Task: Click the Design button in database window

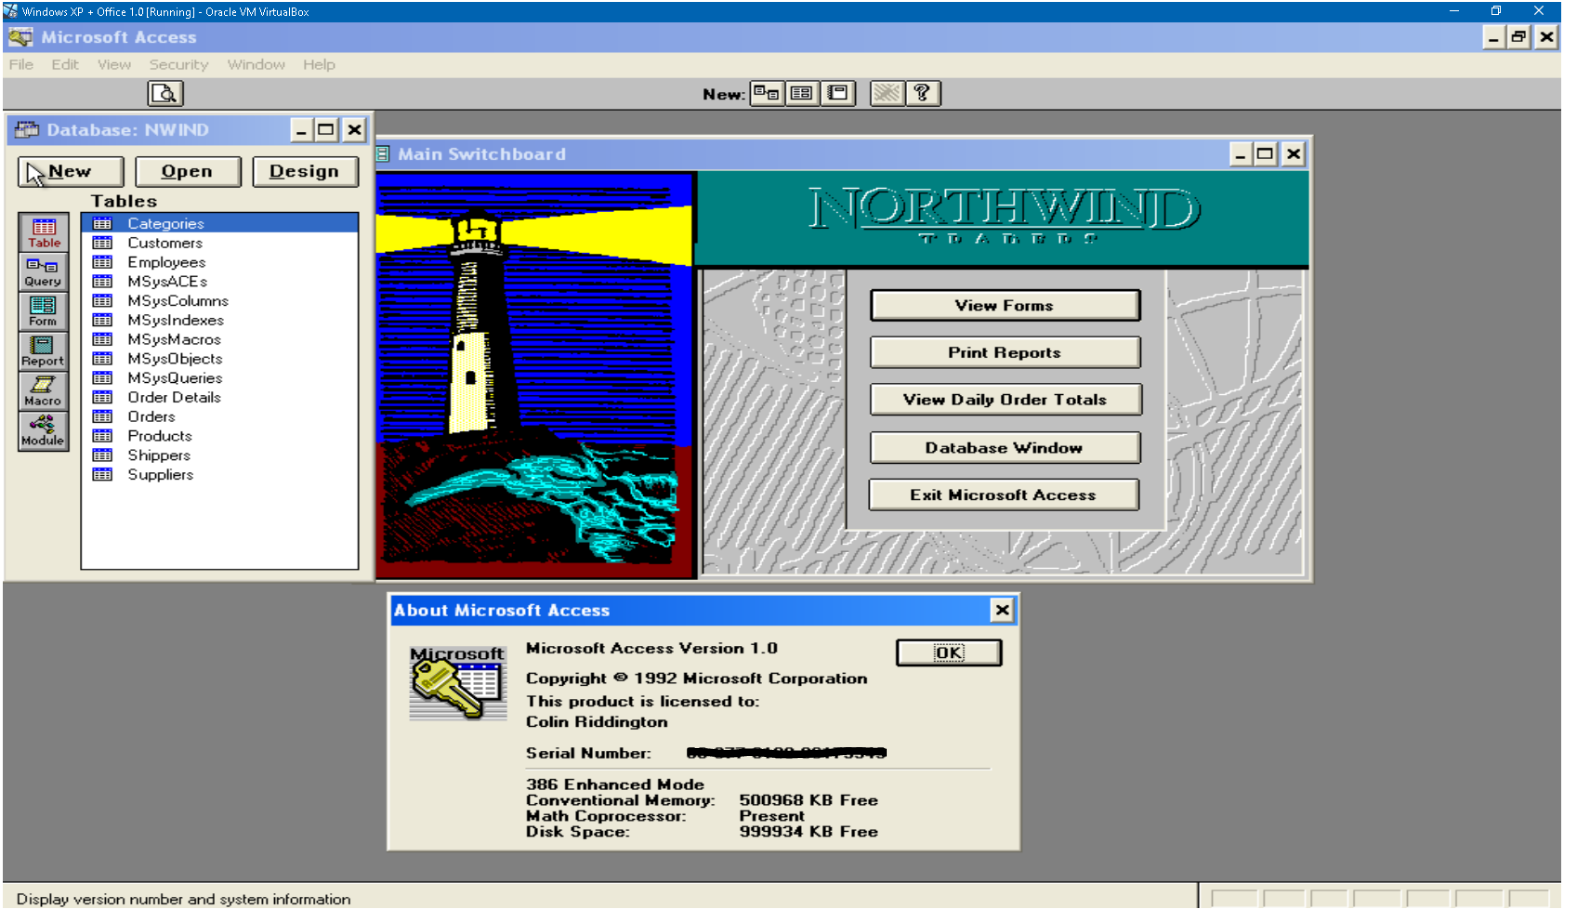Action: [x=304, y=172]
